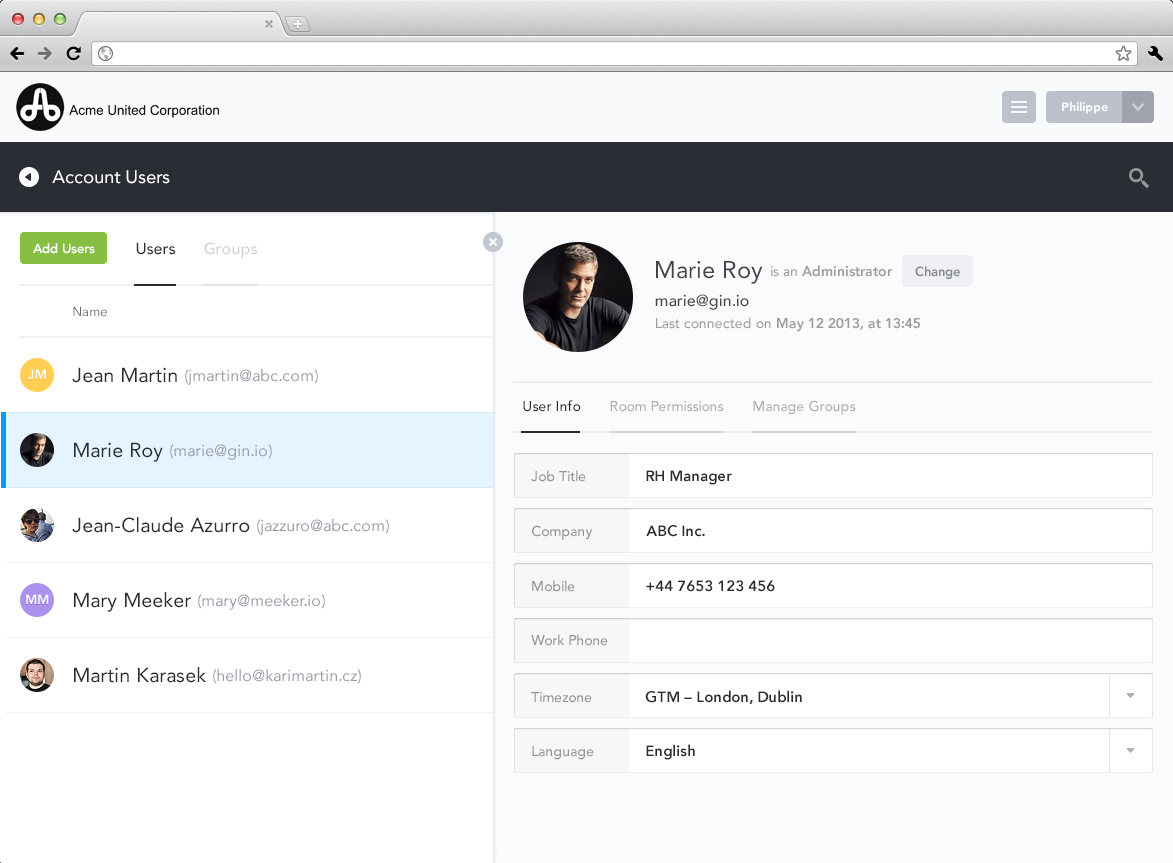Click the Administrator role label
1173x863 pixels.
(x=847, y=271)
